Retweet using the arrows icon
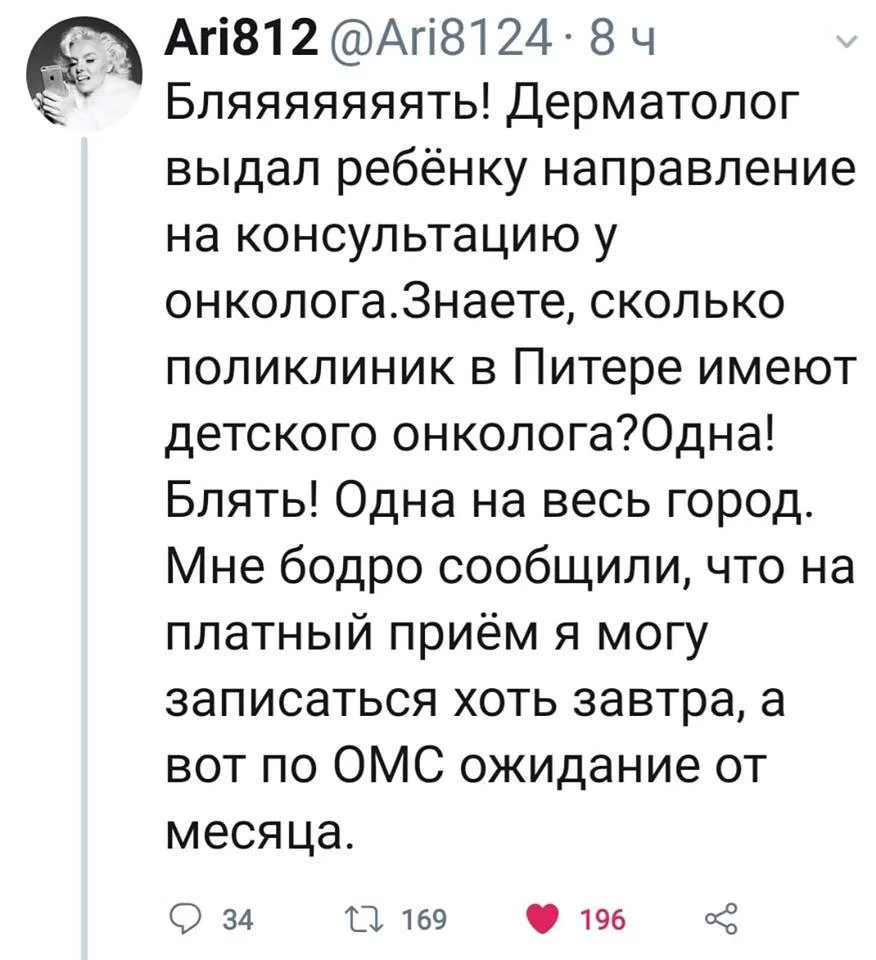Image resolution: width=876 pixels, height=960 pixels. coord(366,918)
